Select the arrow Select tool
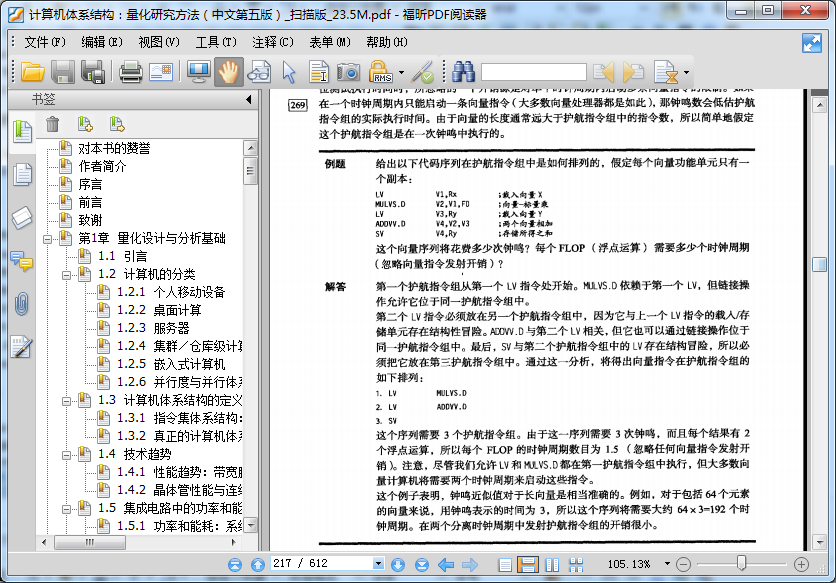 (288, 72)
